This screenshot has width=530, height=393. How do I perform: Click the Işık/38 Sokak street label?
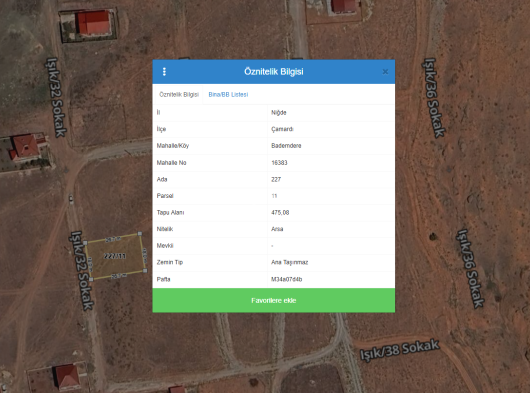click(399, 350)
